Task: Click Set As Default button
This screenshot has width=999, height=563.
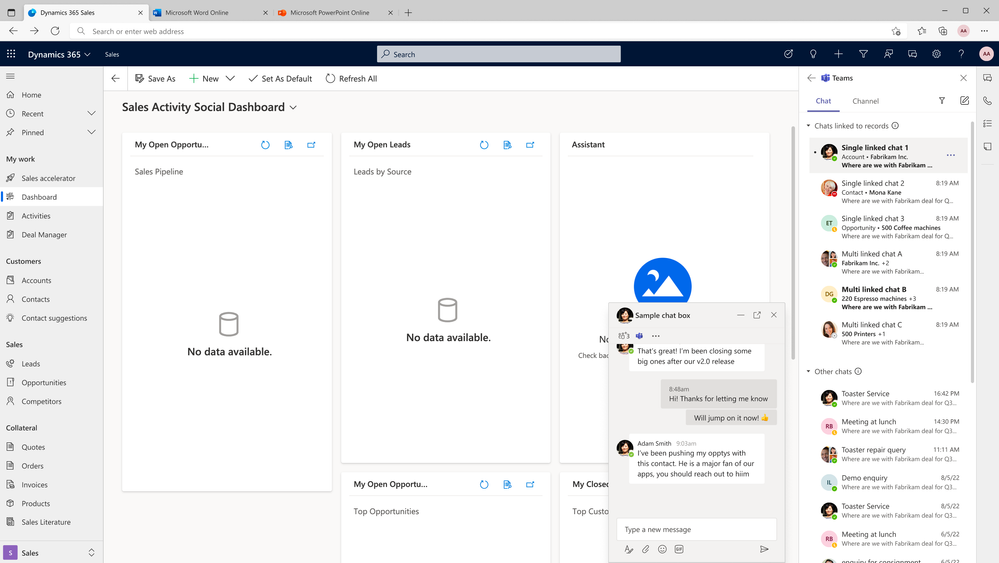Action: (280, 78)
